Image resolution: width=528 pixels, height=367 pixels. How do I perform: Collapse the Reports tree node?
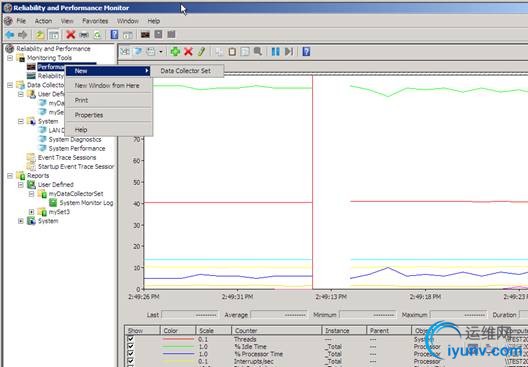point(10,175)
